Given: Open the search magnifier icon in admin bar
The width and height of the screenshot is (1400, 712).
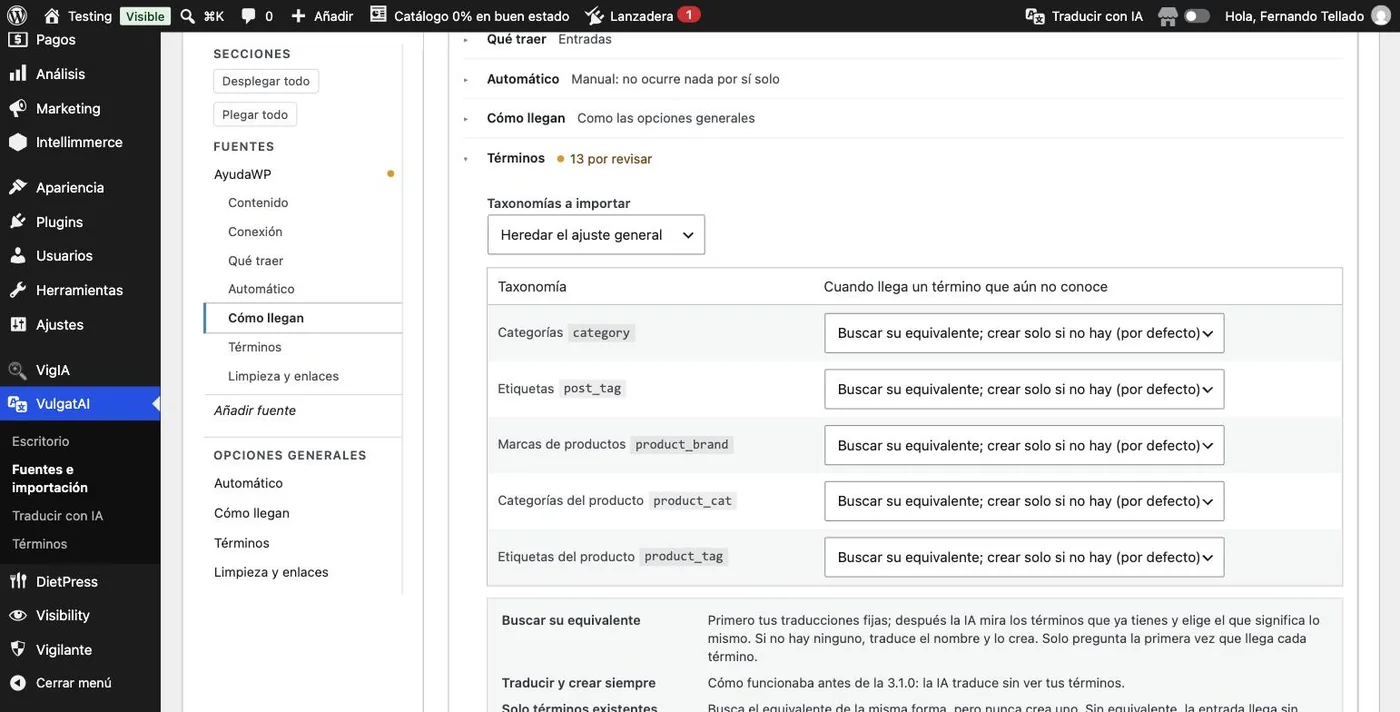Looking at the screenshot, I should point(187,16).
